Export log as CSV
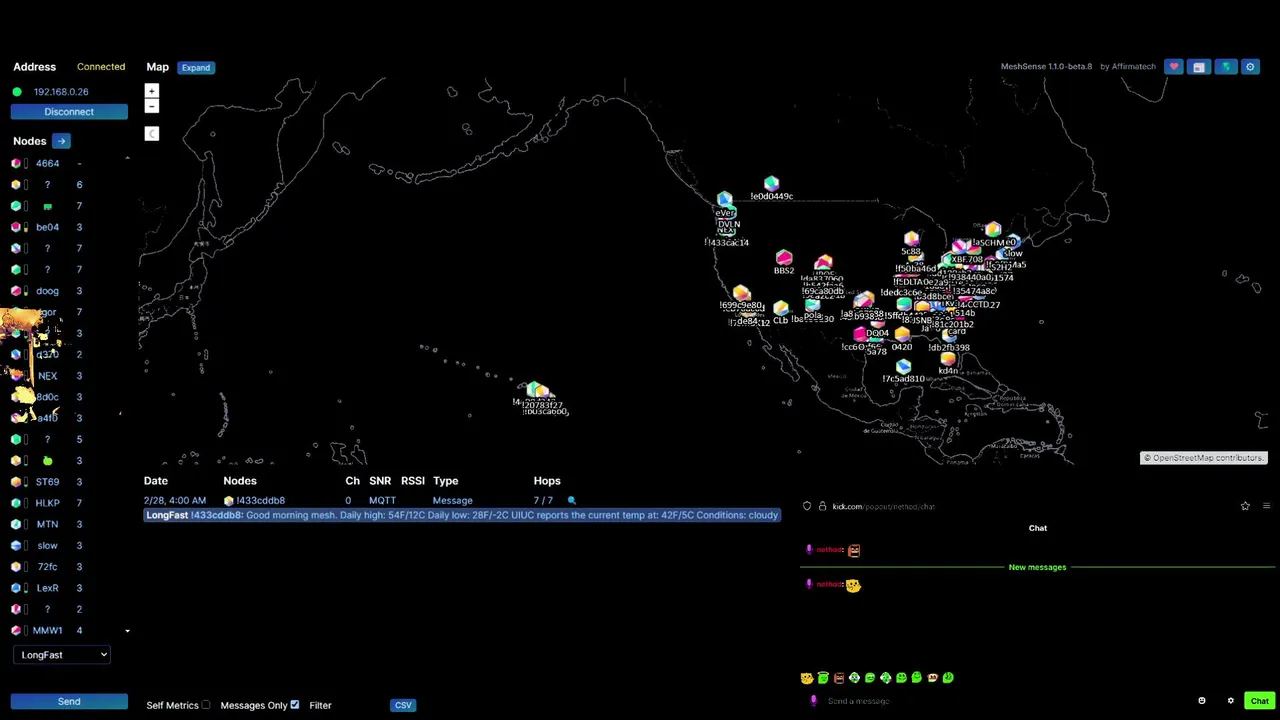 403,705
